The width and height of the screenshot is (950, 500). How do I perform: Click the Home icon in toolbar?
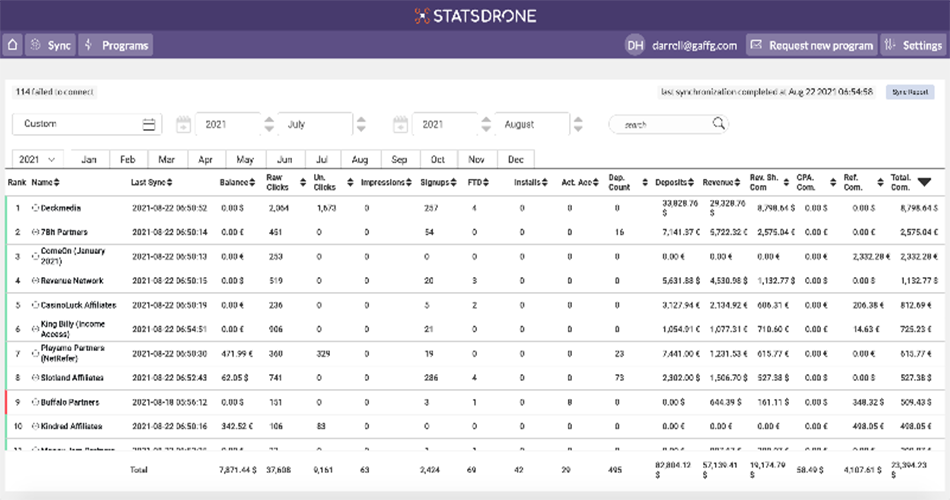point(12,45)
